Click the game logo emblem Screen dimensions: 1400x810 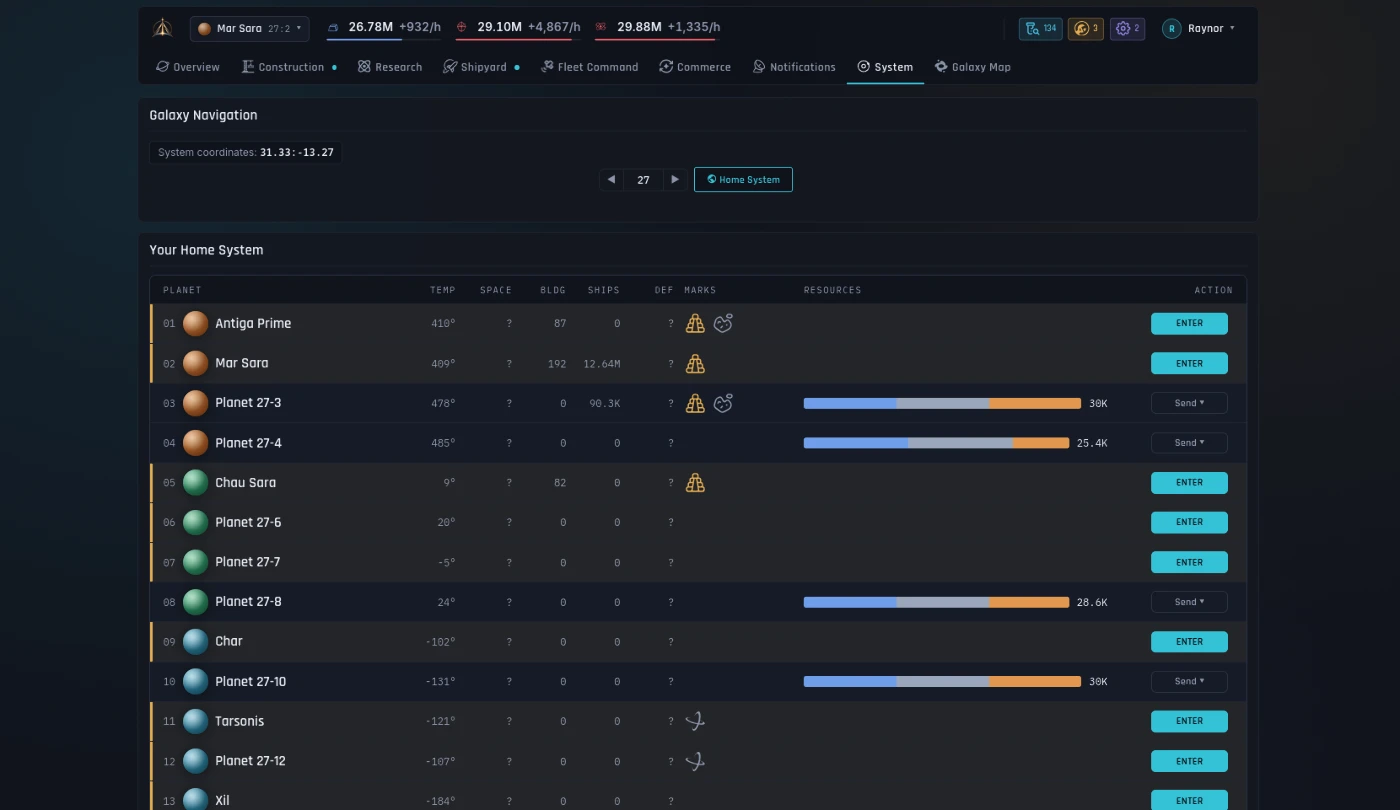coord(162,28)
